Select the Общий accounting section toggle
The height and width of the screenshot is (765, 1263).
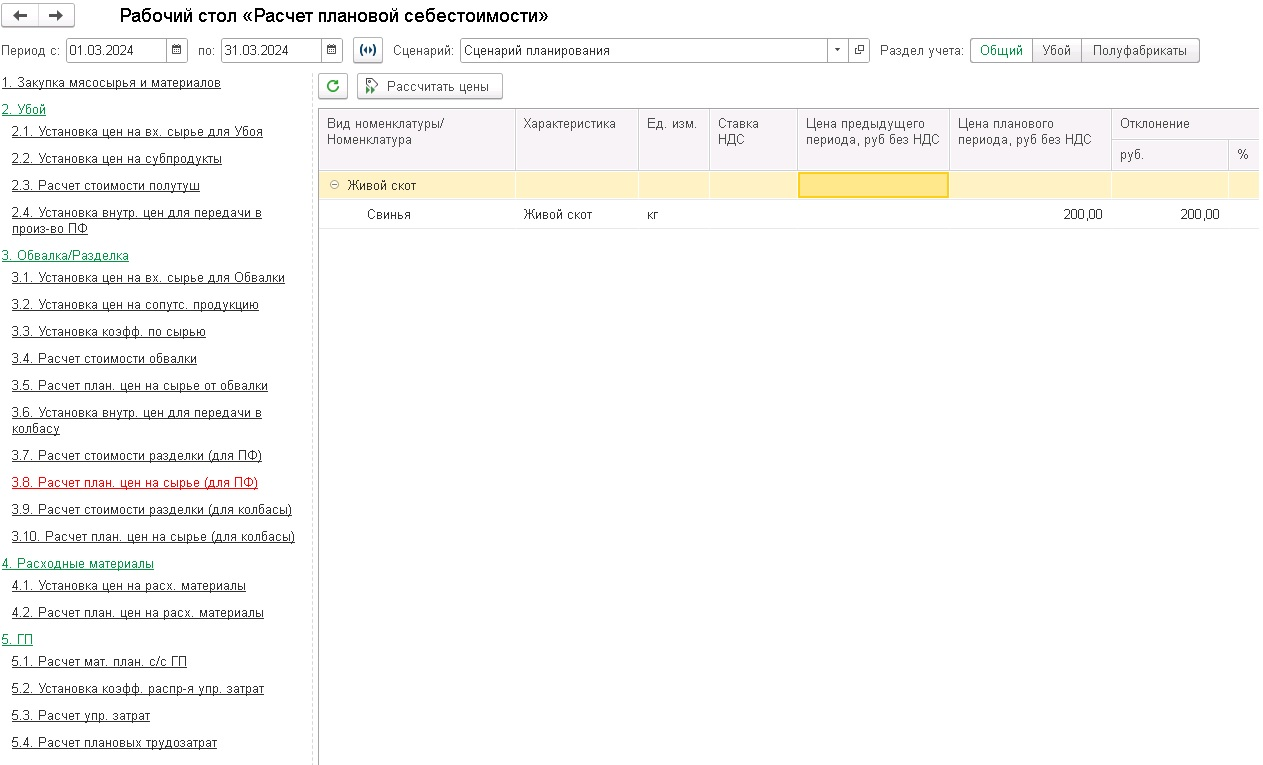point(1001,50)
